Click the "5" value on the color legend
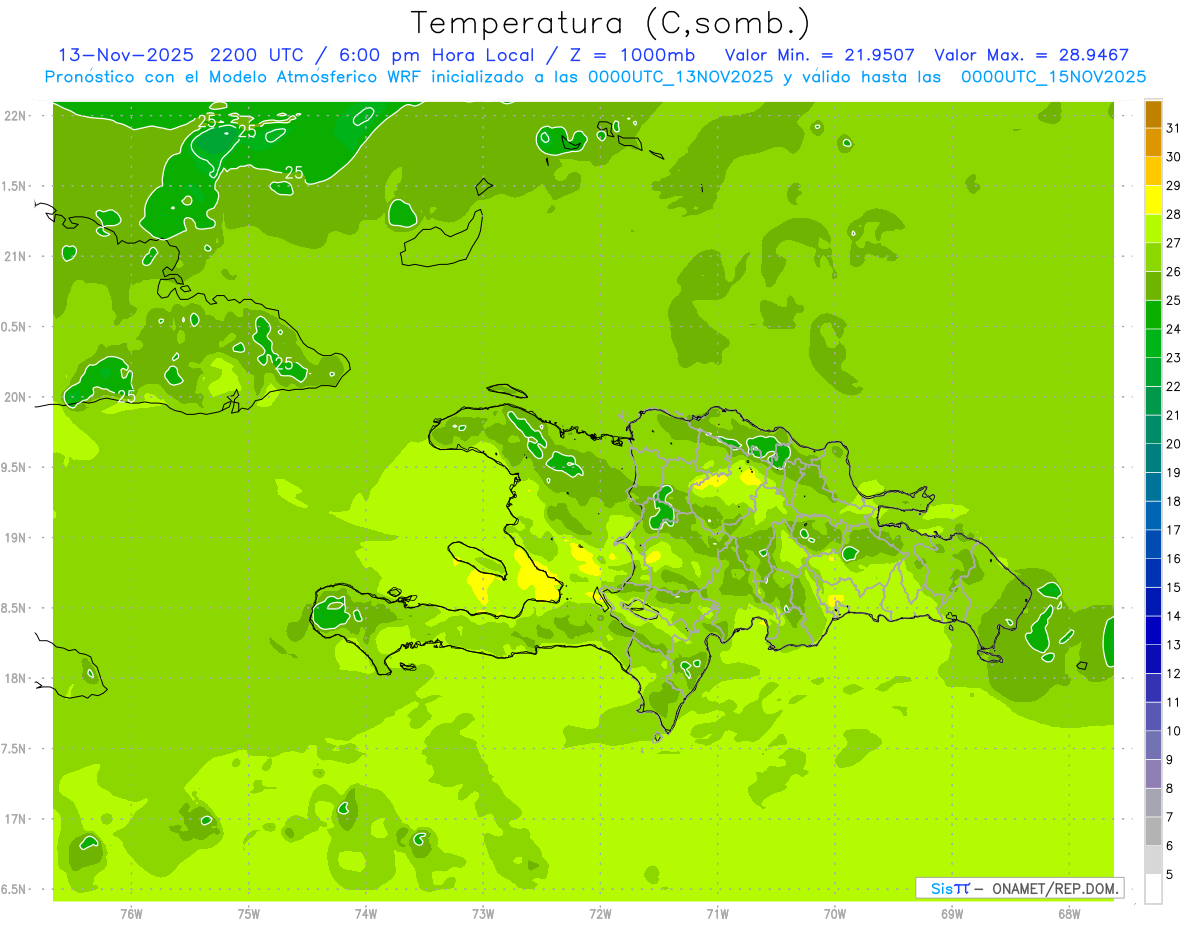 [1170, 875]
